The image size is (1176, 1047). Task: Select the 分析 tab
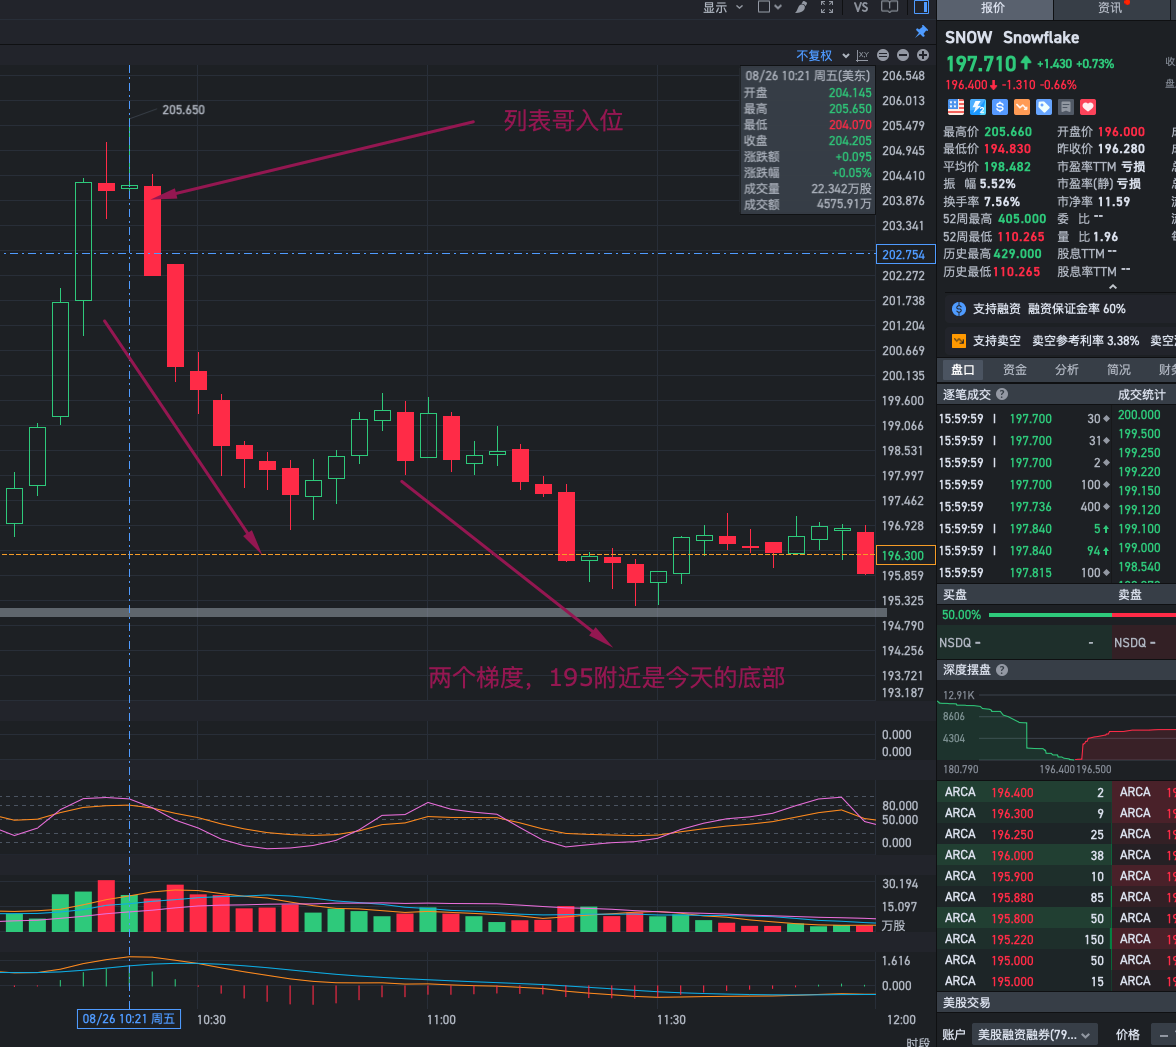tap(1066, 370)
